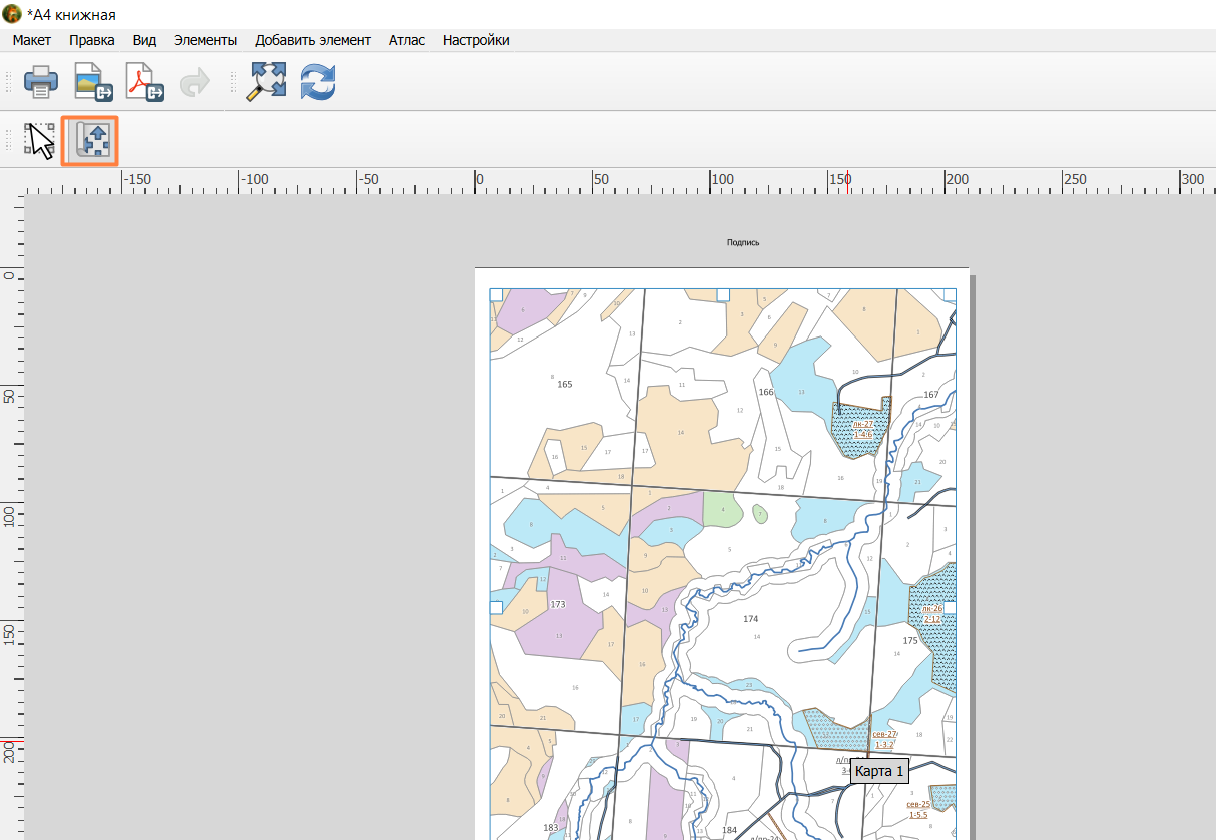Click quarter number 175 on the map

[x=910, y=640]
